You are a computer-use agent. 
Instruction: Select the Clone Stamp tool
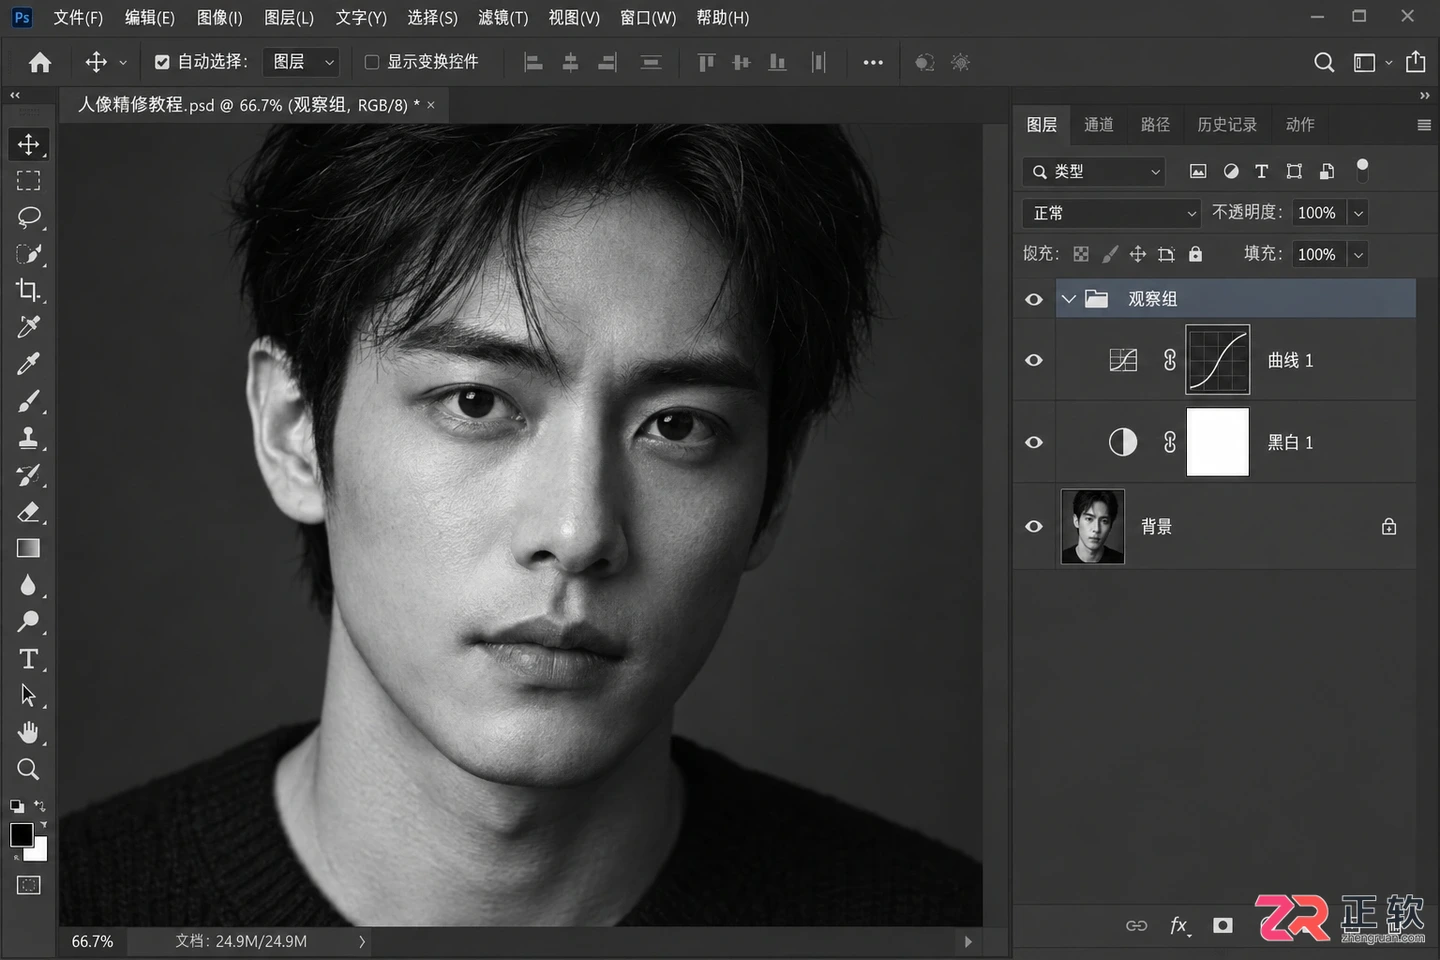click(28, 438)
